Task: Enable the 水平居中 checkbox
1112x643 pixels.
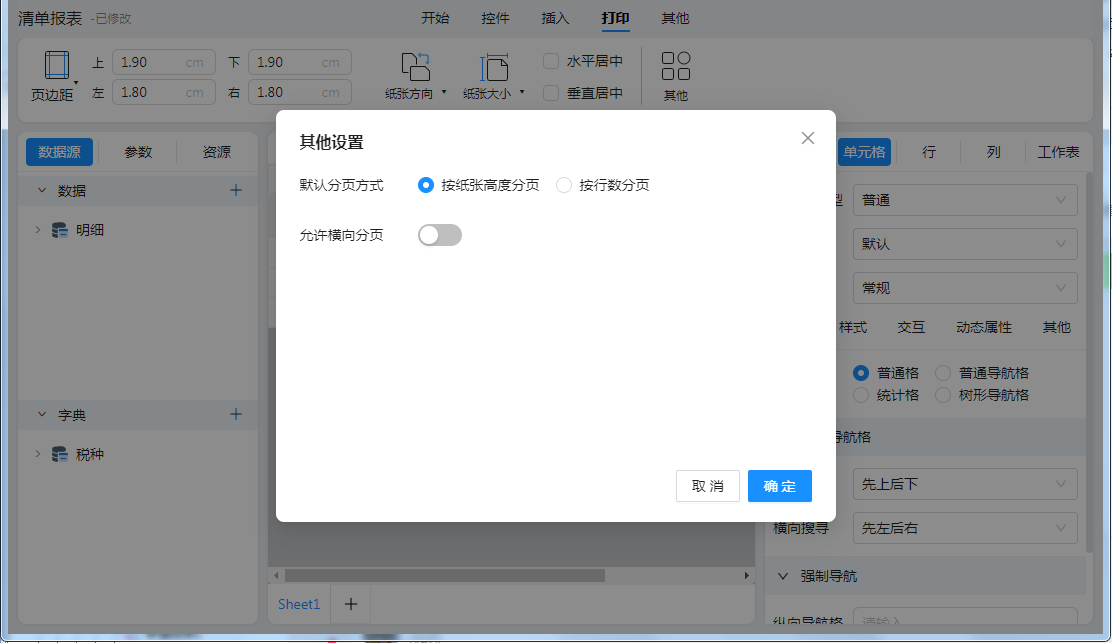Action: [551, 61]
